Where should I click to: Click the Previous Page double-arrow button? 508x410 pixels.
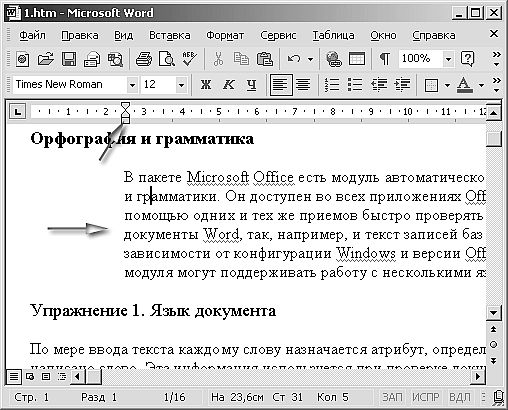pyautogui.click(x=494, y=329)
